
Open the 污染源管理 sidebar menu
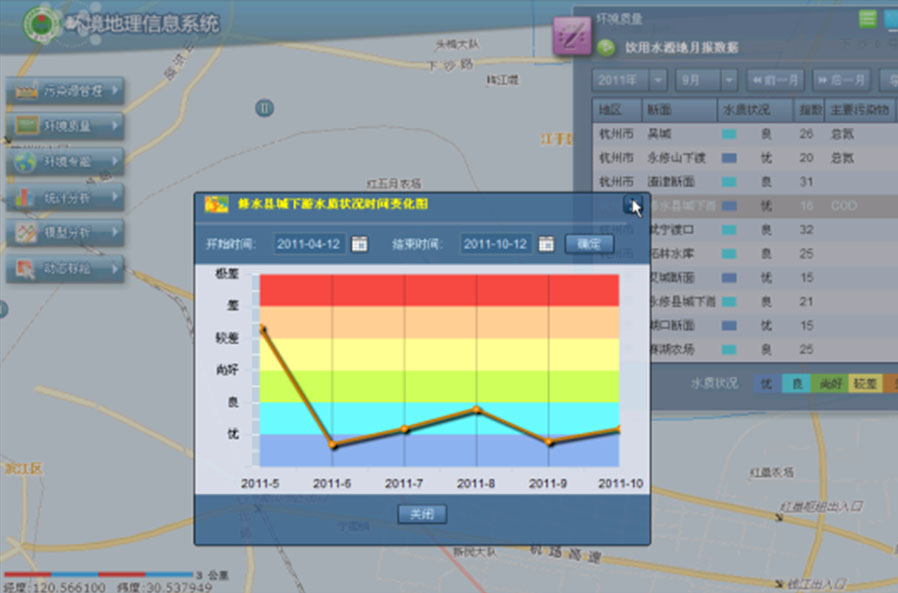[x=65, y=91]
